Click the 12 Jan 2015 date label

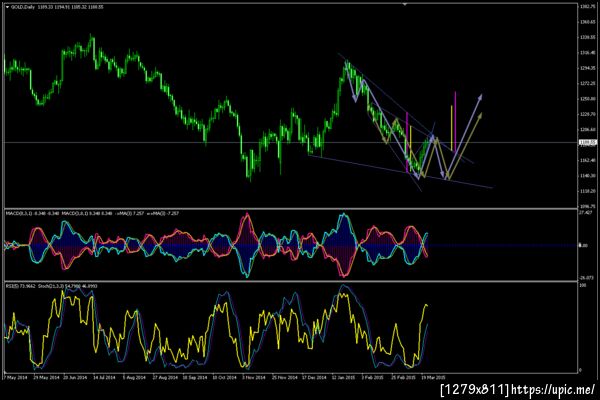tap(343, 377)
